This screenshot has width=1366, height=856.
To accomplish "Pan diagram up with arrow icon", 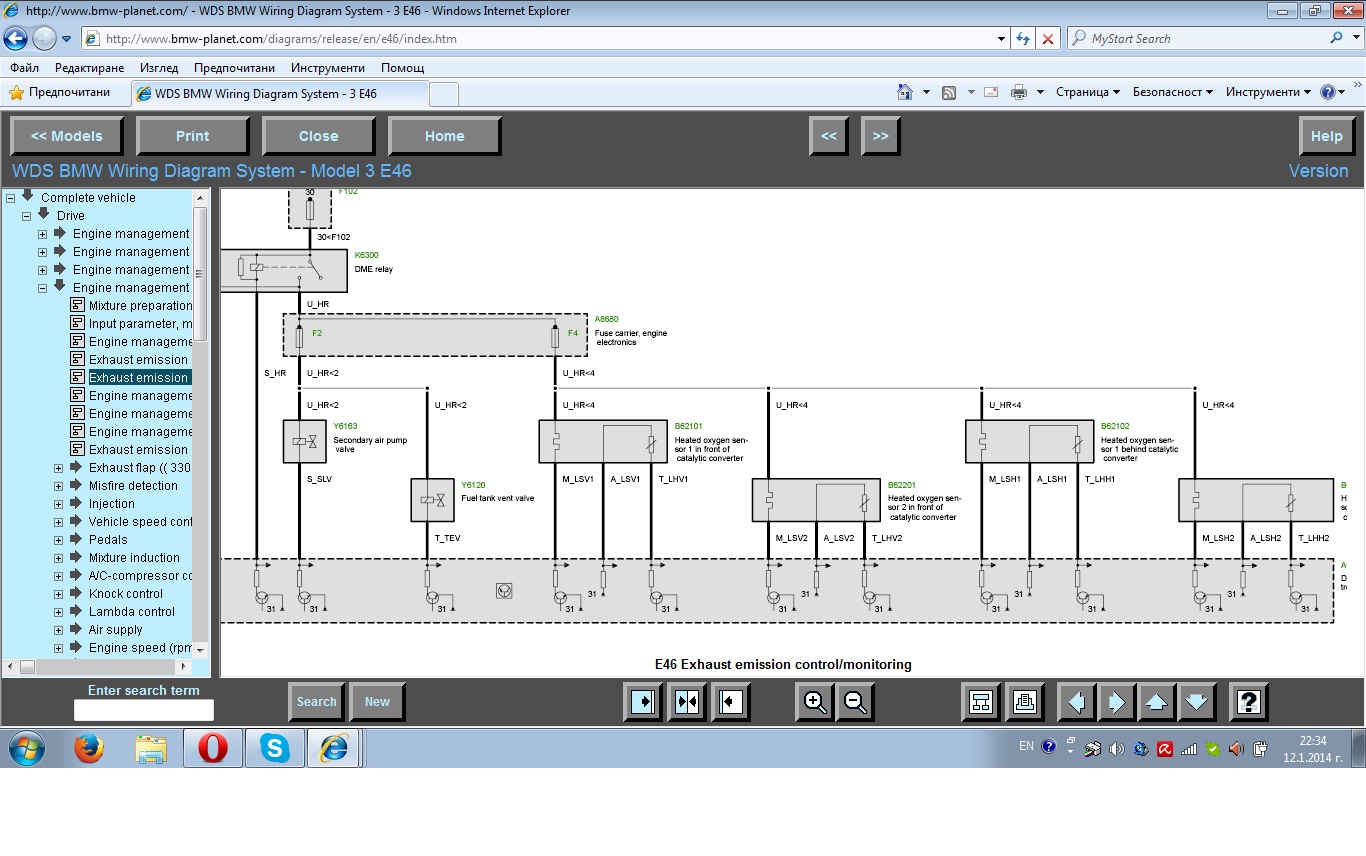I will 1157,702.
